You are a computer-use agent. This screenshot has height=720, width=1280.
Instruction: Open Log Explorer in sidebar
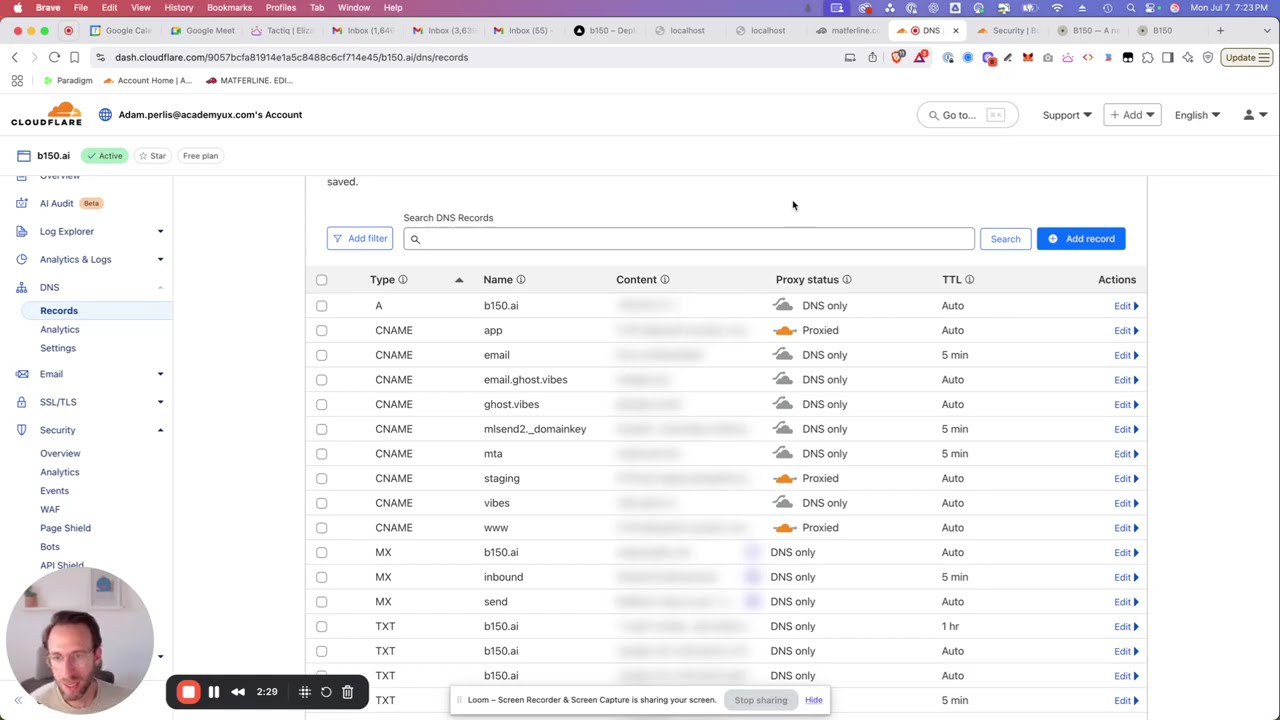pos(67,231)
